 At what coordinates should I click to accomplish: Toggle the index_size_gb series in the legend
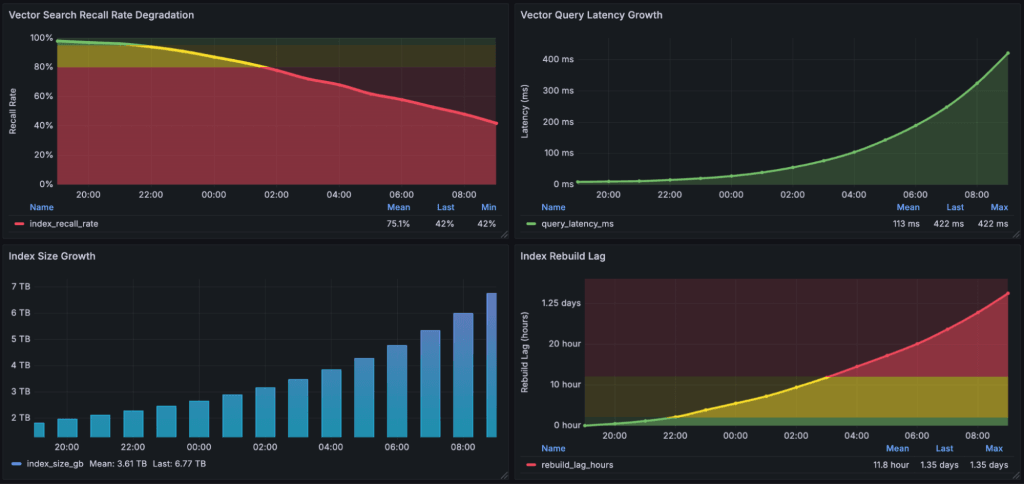tap(55, 463)
